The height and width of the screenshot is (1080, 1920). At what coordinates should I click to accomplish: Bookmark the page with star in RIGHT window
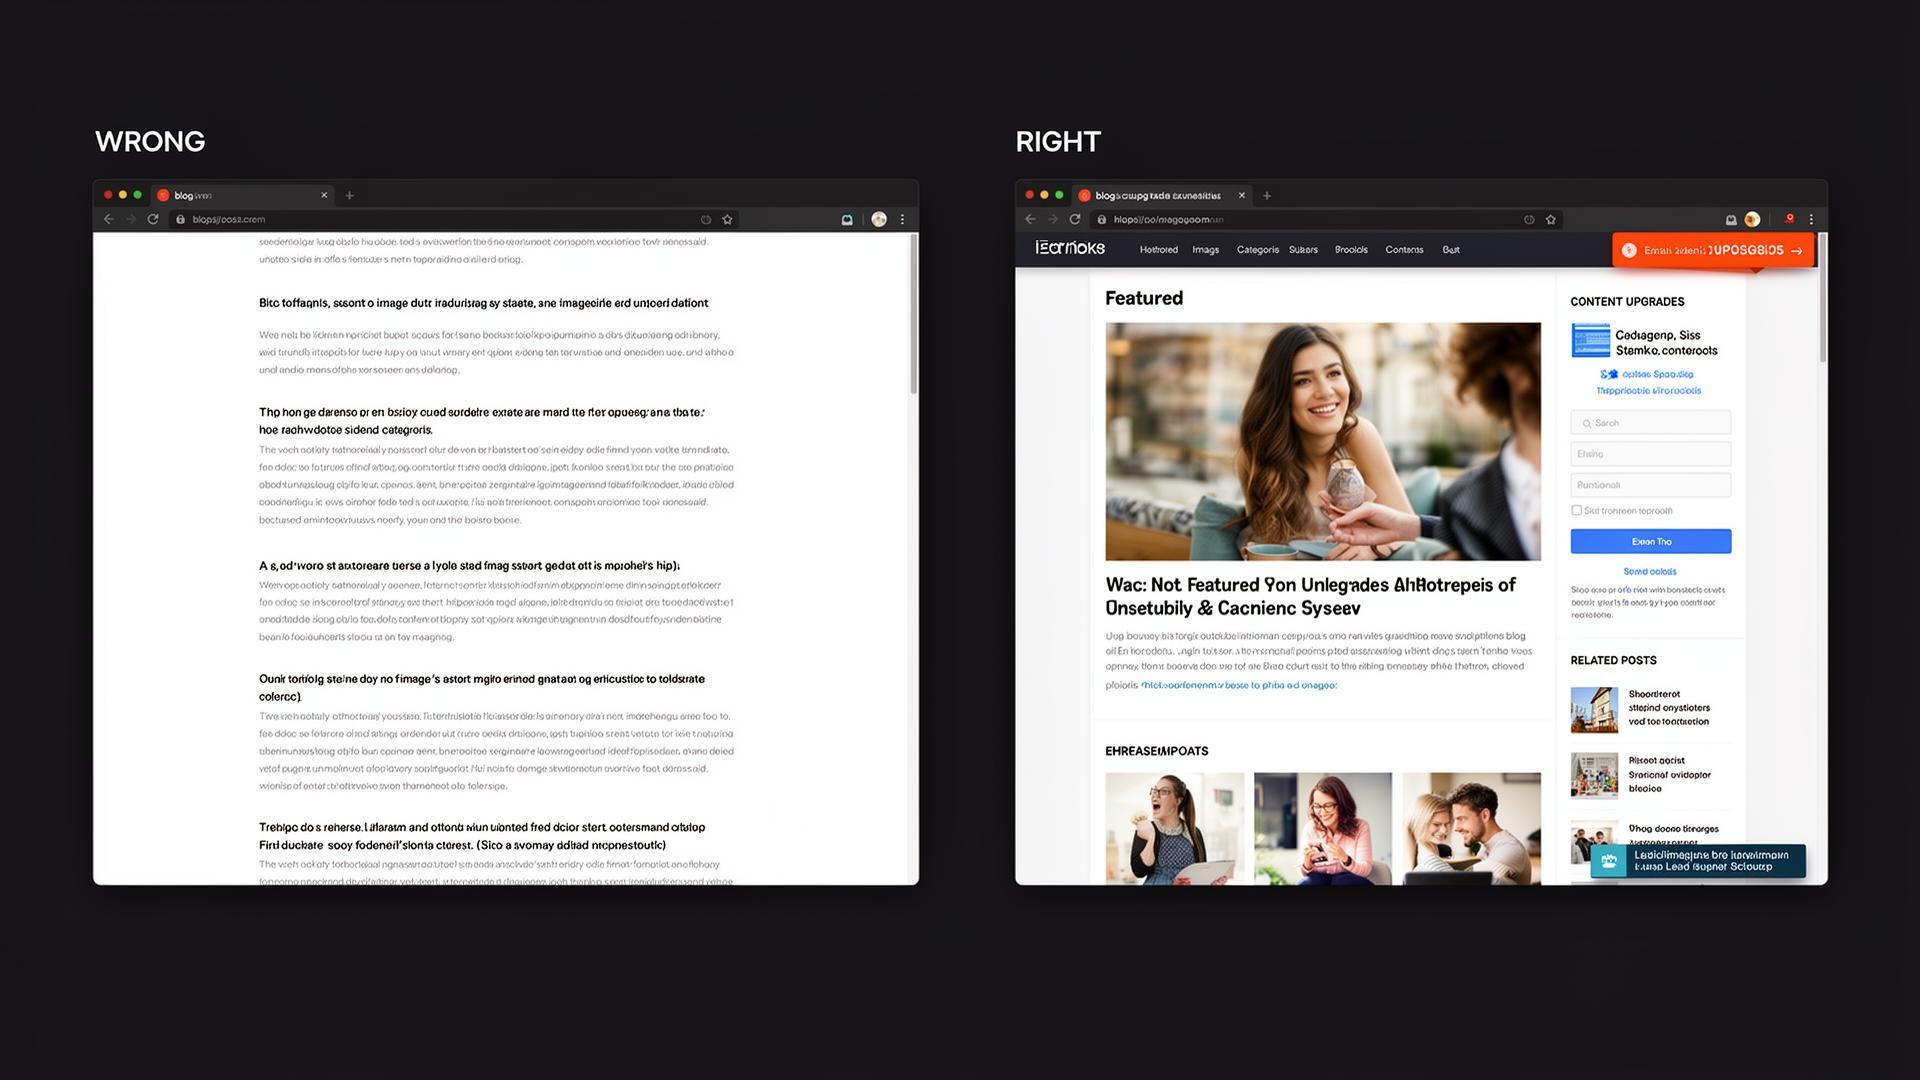click(x=1551, y=219)
